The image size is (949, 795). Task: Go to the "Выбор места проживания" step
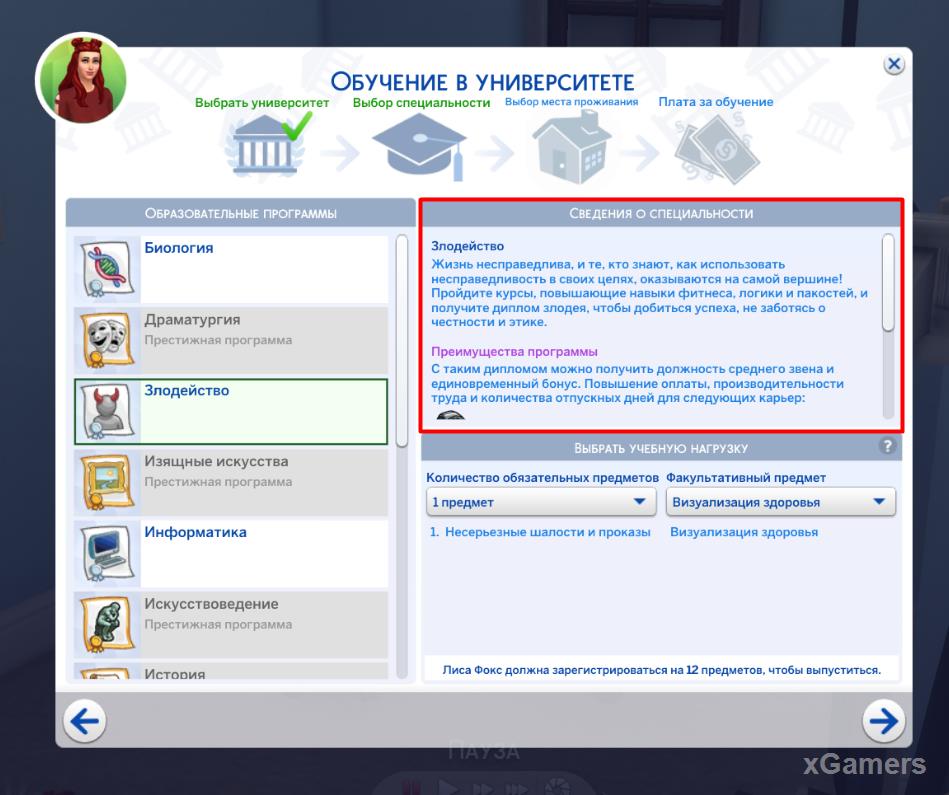571,102
